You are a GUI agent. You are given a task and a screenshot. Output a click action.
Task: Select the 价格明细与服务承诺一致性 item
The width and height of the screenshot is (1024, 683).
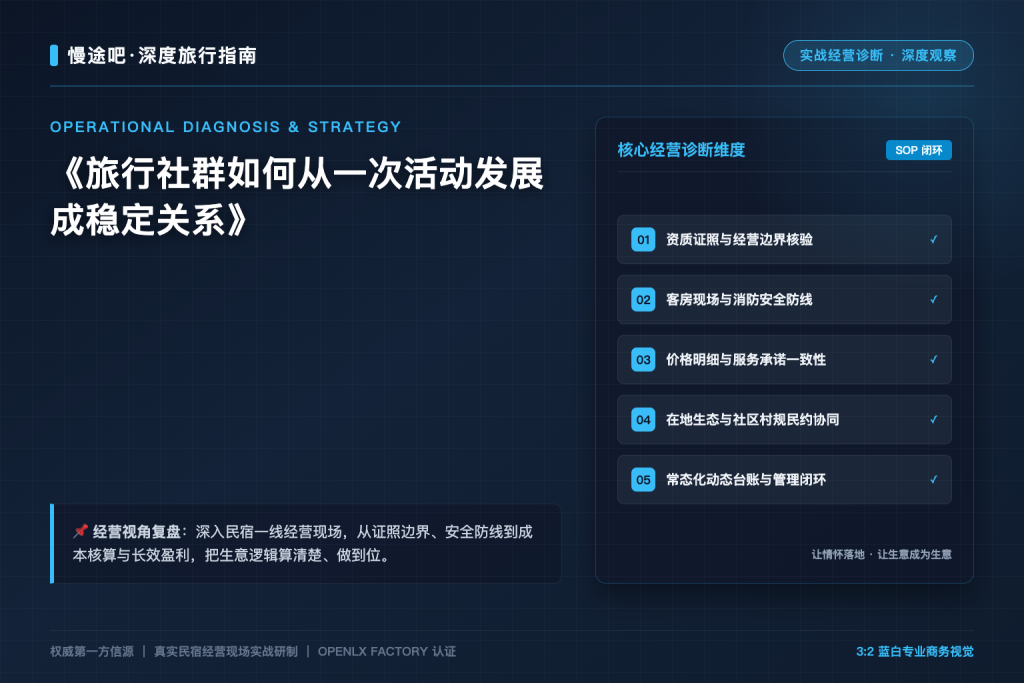coord(784,360)
